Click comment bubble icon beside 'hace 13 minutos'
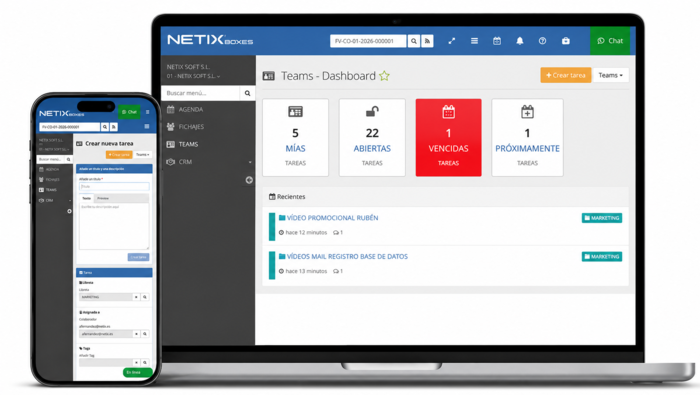This screenshot has width=700, height=395. [x=336, y=271]
